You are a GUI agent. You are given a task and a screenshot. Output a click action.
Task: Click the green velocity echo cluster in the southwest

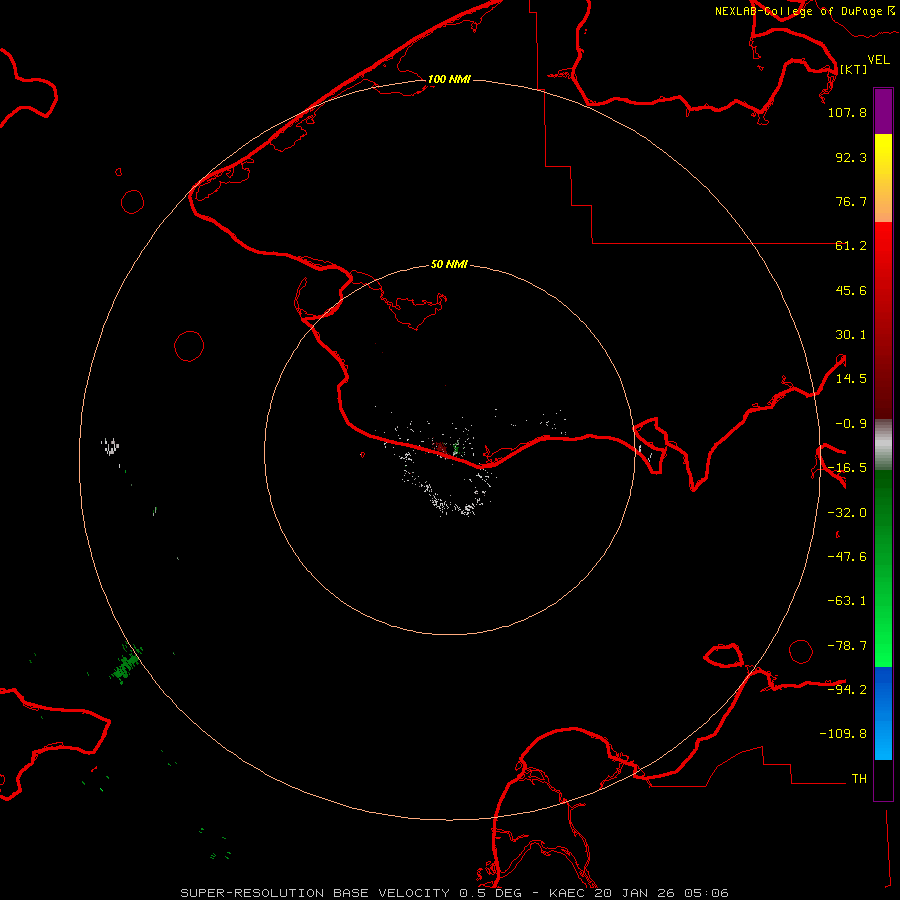[127, 664]
